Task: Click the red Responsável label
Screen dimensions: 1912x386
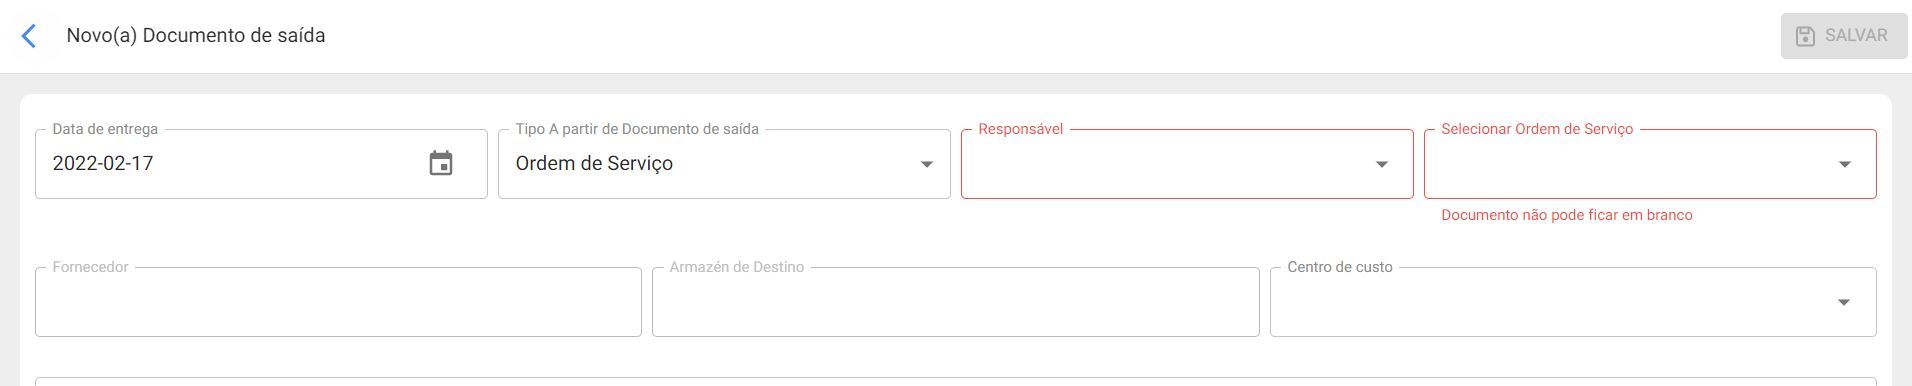Action: [x=1020, y=129]
